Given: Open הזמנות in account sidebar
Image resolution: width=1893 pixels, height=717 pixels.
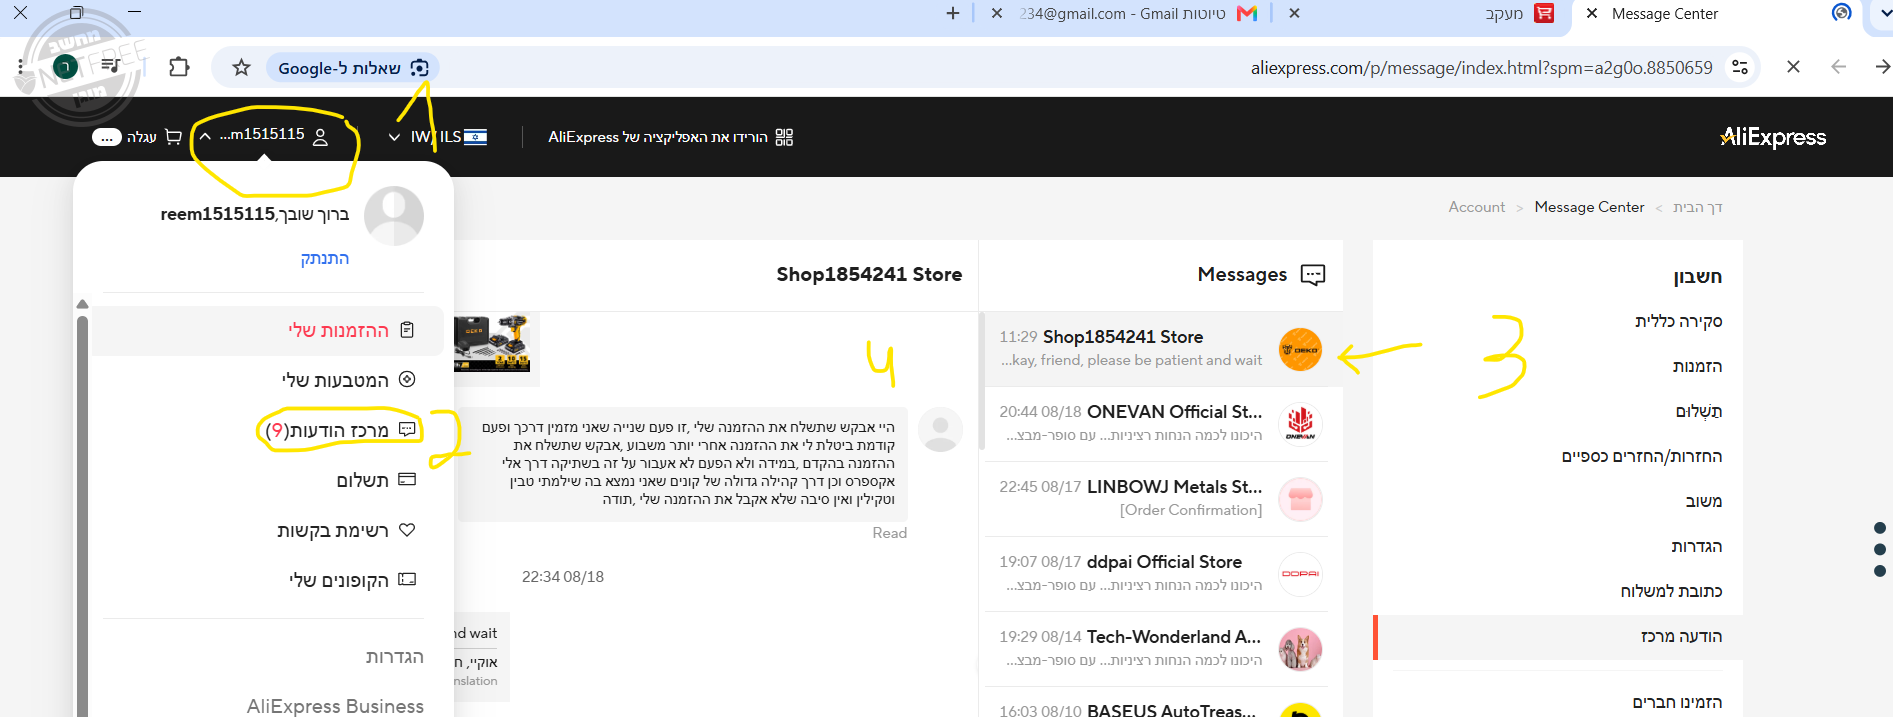Looking at the screenshot, I should coord(1697,366).
